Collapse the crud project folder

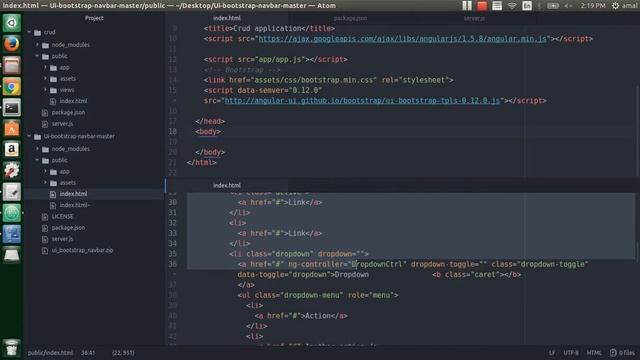[x=29, y=32]
